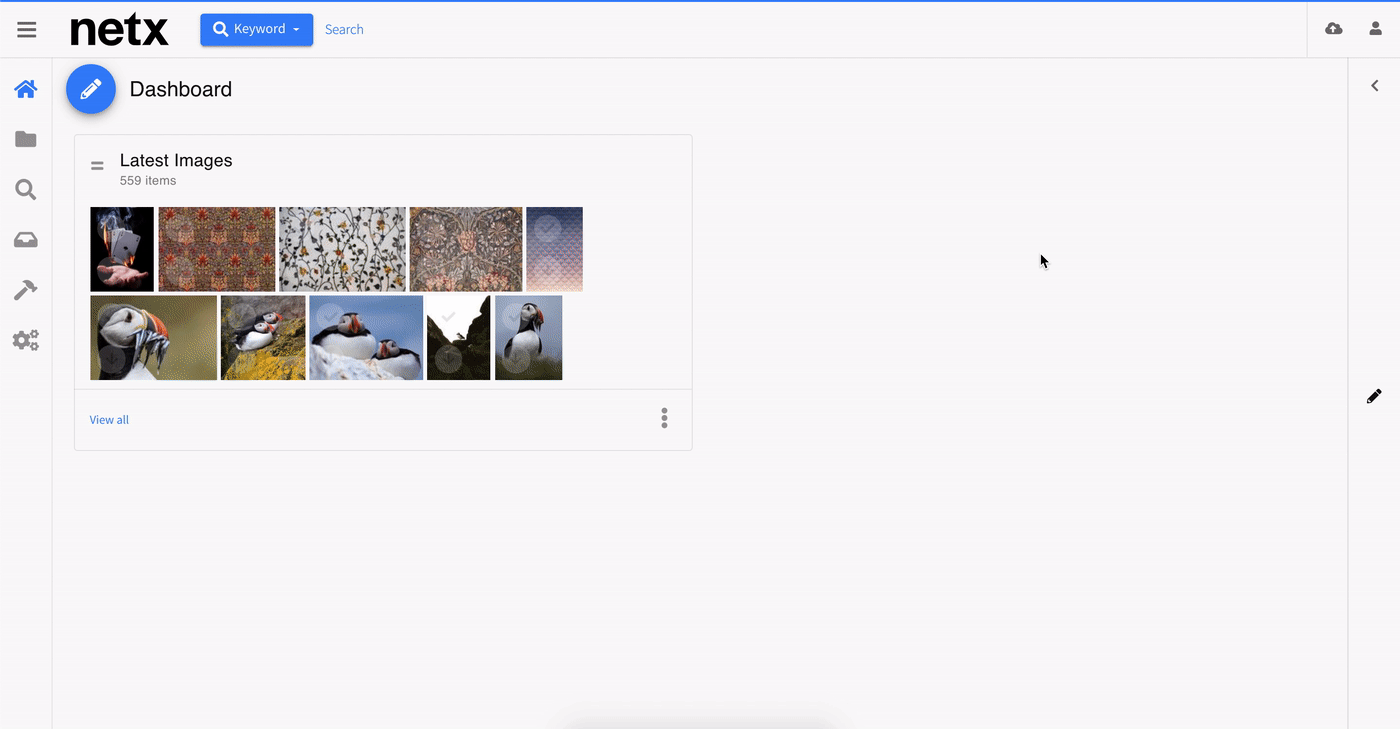Check the select circle on the cliff silhouette image
Viewport: 1400px width, 729px height.
449,317
